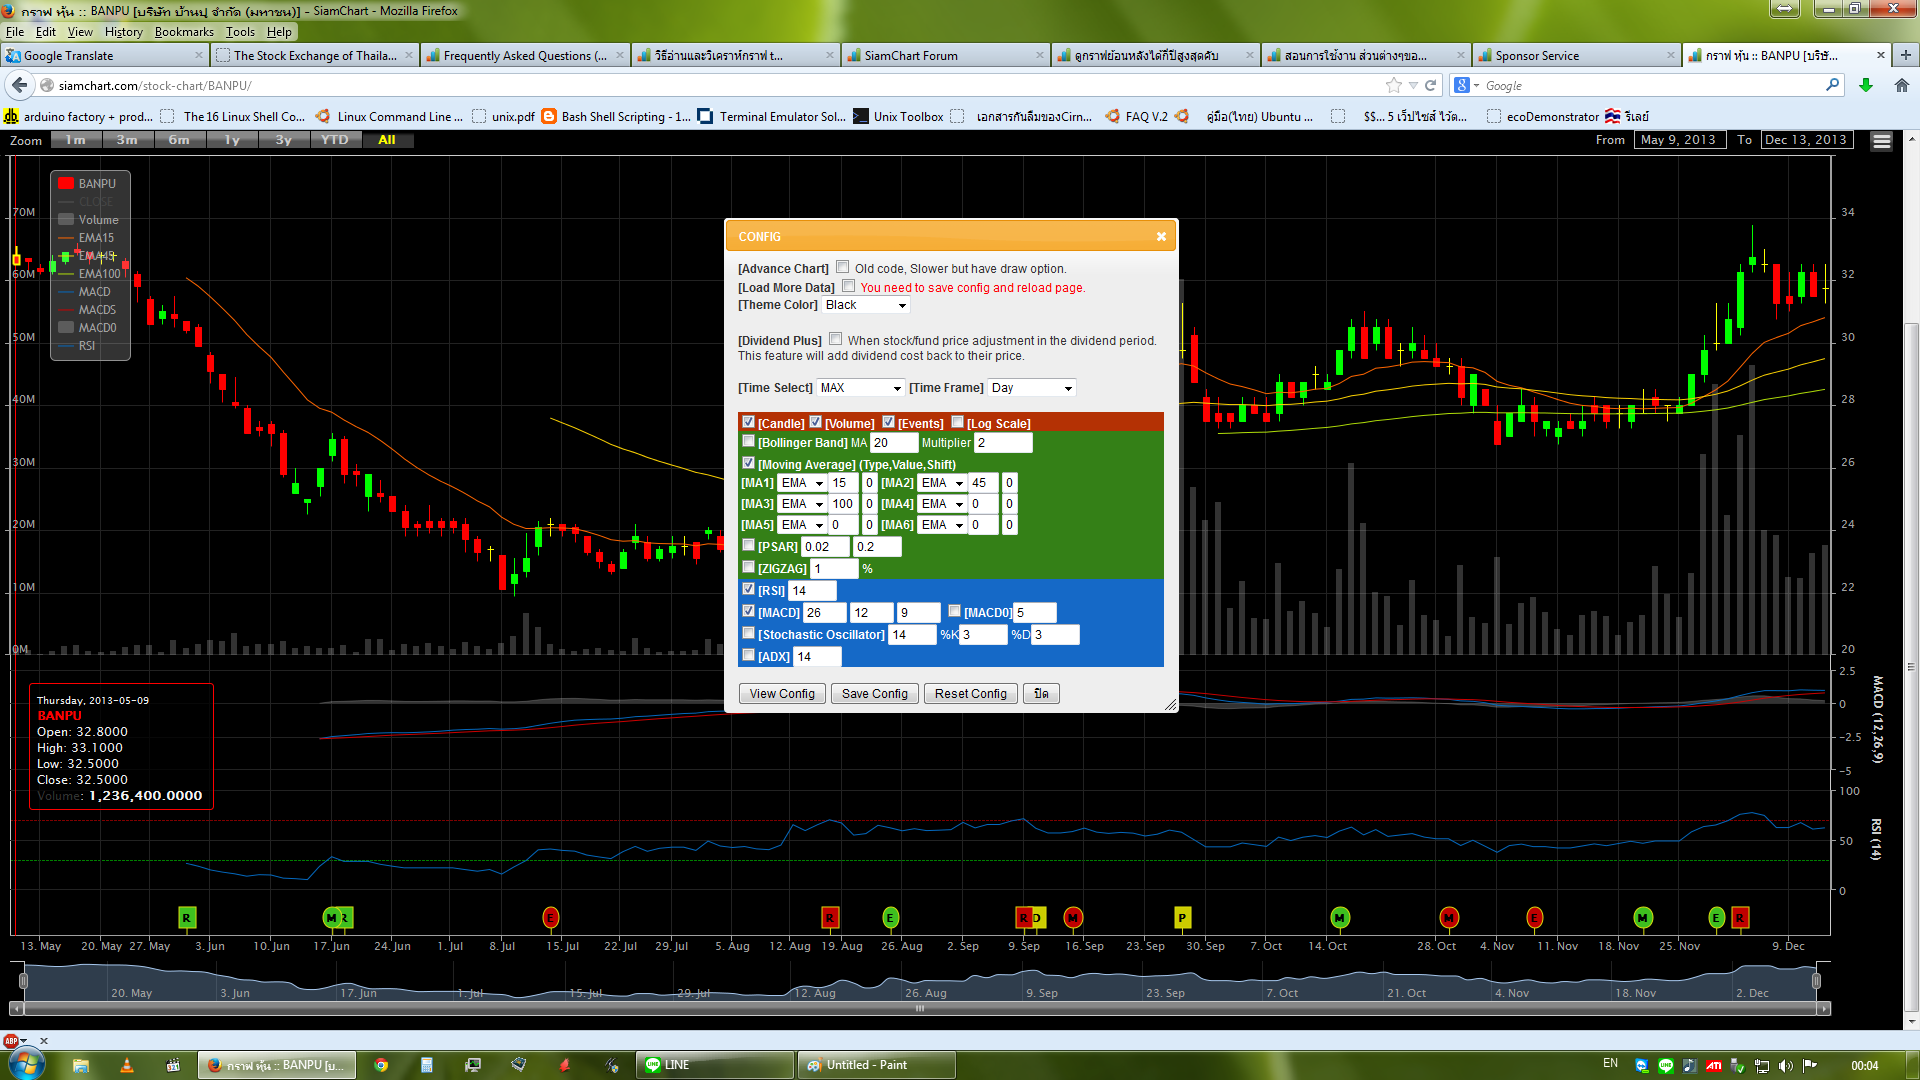Click the green M event marker near 14 Oct
The image size is (1920, 1080).
pyautogui.click(x=1340, y=917)
